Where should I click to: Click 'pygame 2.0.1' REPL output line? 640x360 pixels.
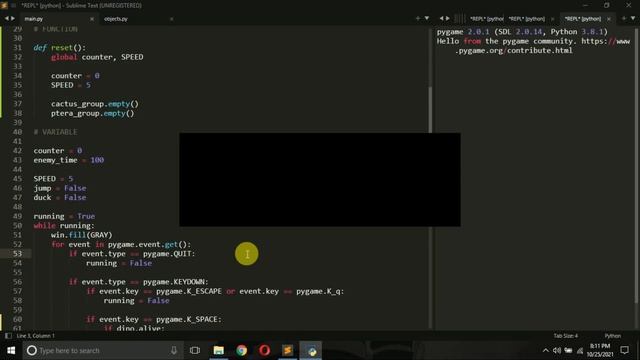[522, 31]
